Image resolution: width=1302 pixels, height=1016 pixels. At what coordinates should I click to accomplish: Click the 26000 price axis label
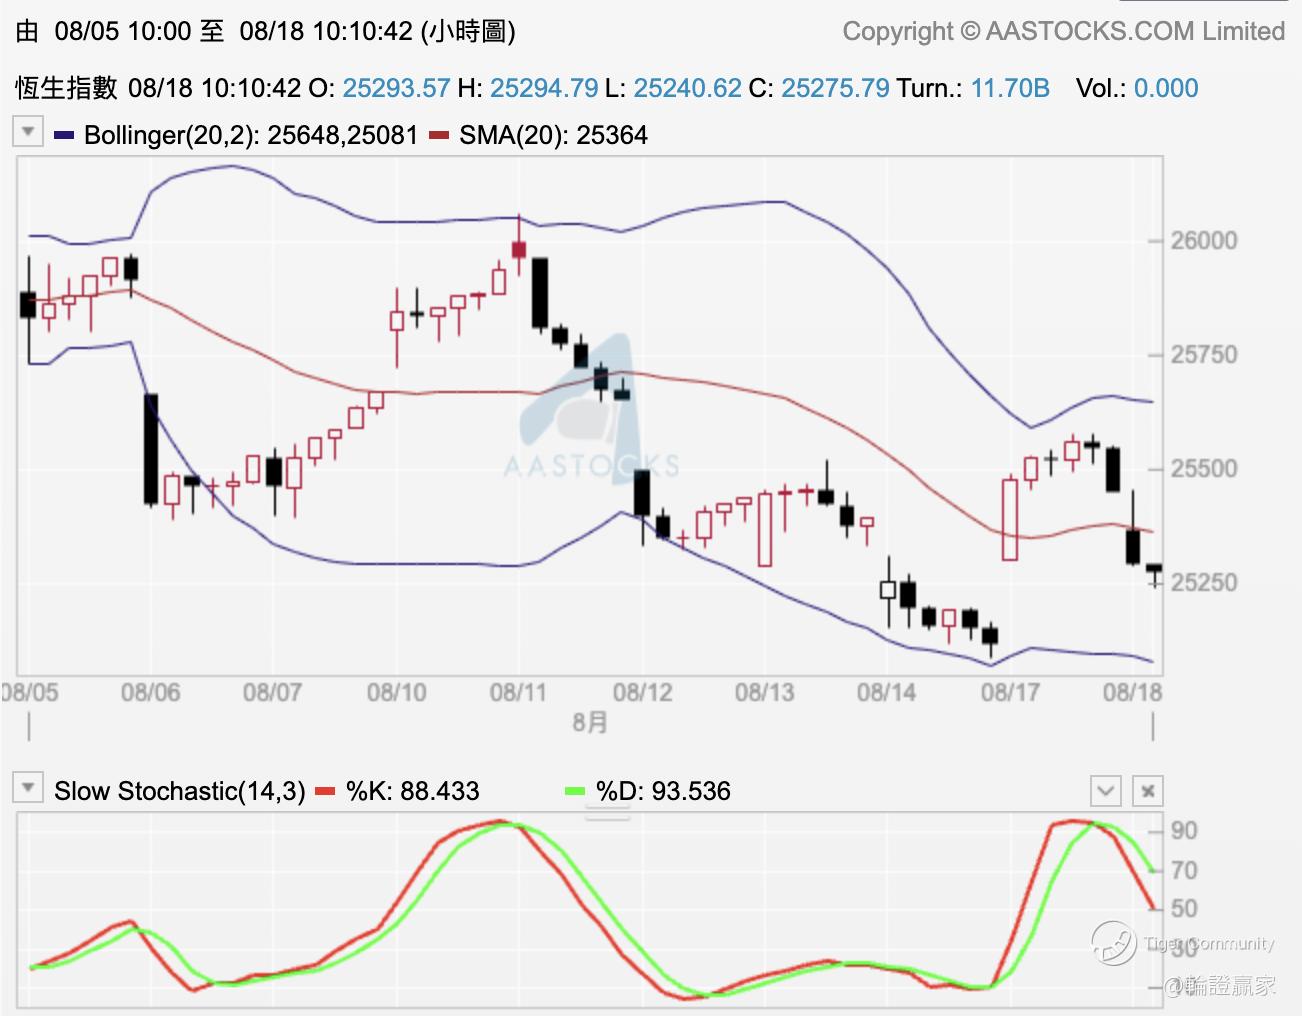(x=1204, y=240)
